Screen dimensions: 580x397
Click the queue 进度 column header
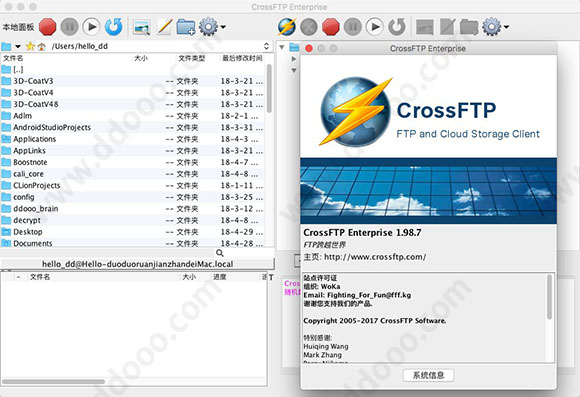coord(220,277)
